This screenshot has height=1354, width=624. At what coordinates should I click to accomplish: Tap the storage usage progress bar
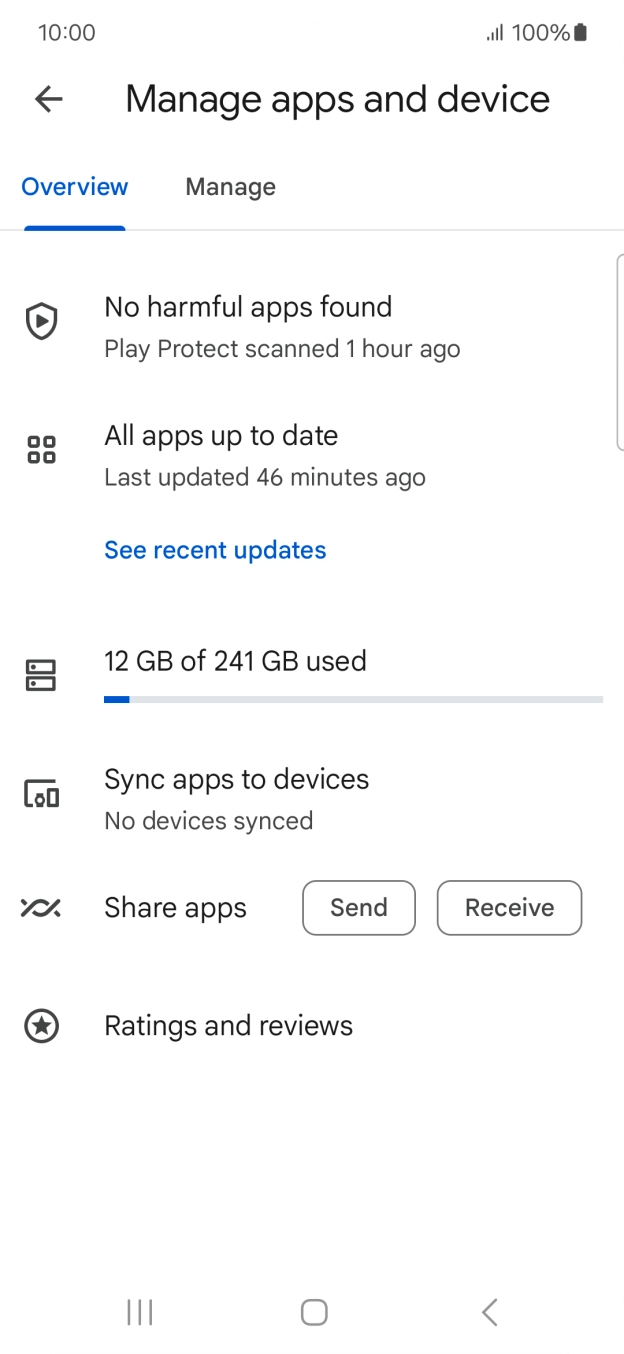pyautogui.click(x=353, y=699)
